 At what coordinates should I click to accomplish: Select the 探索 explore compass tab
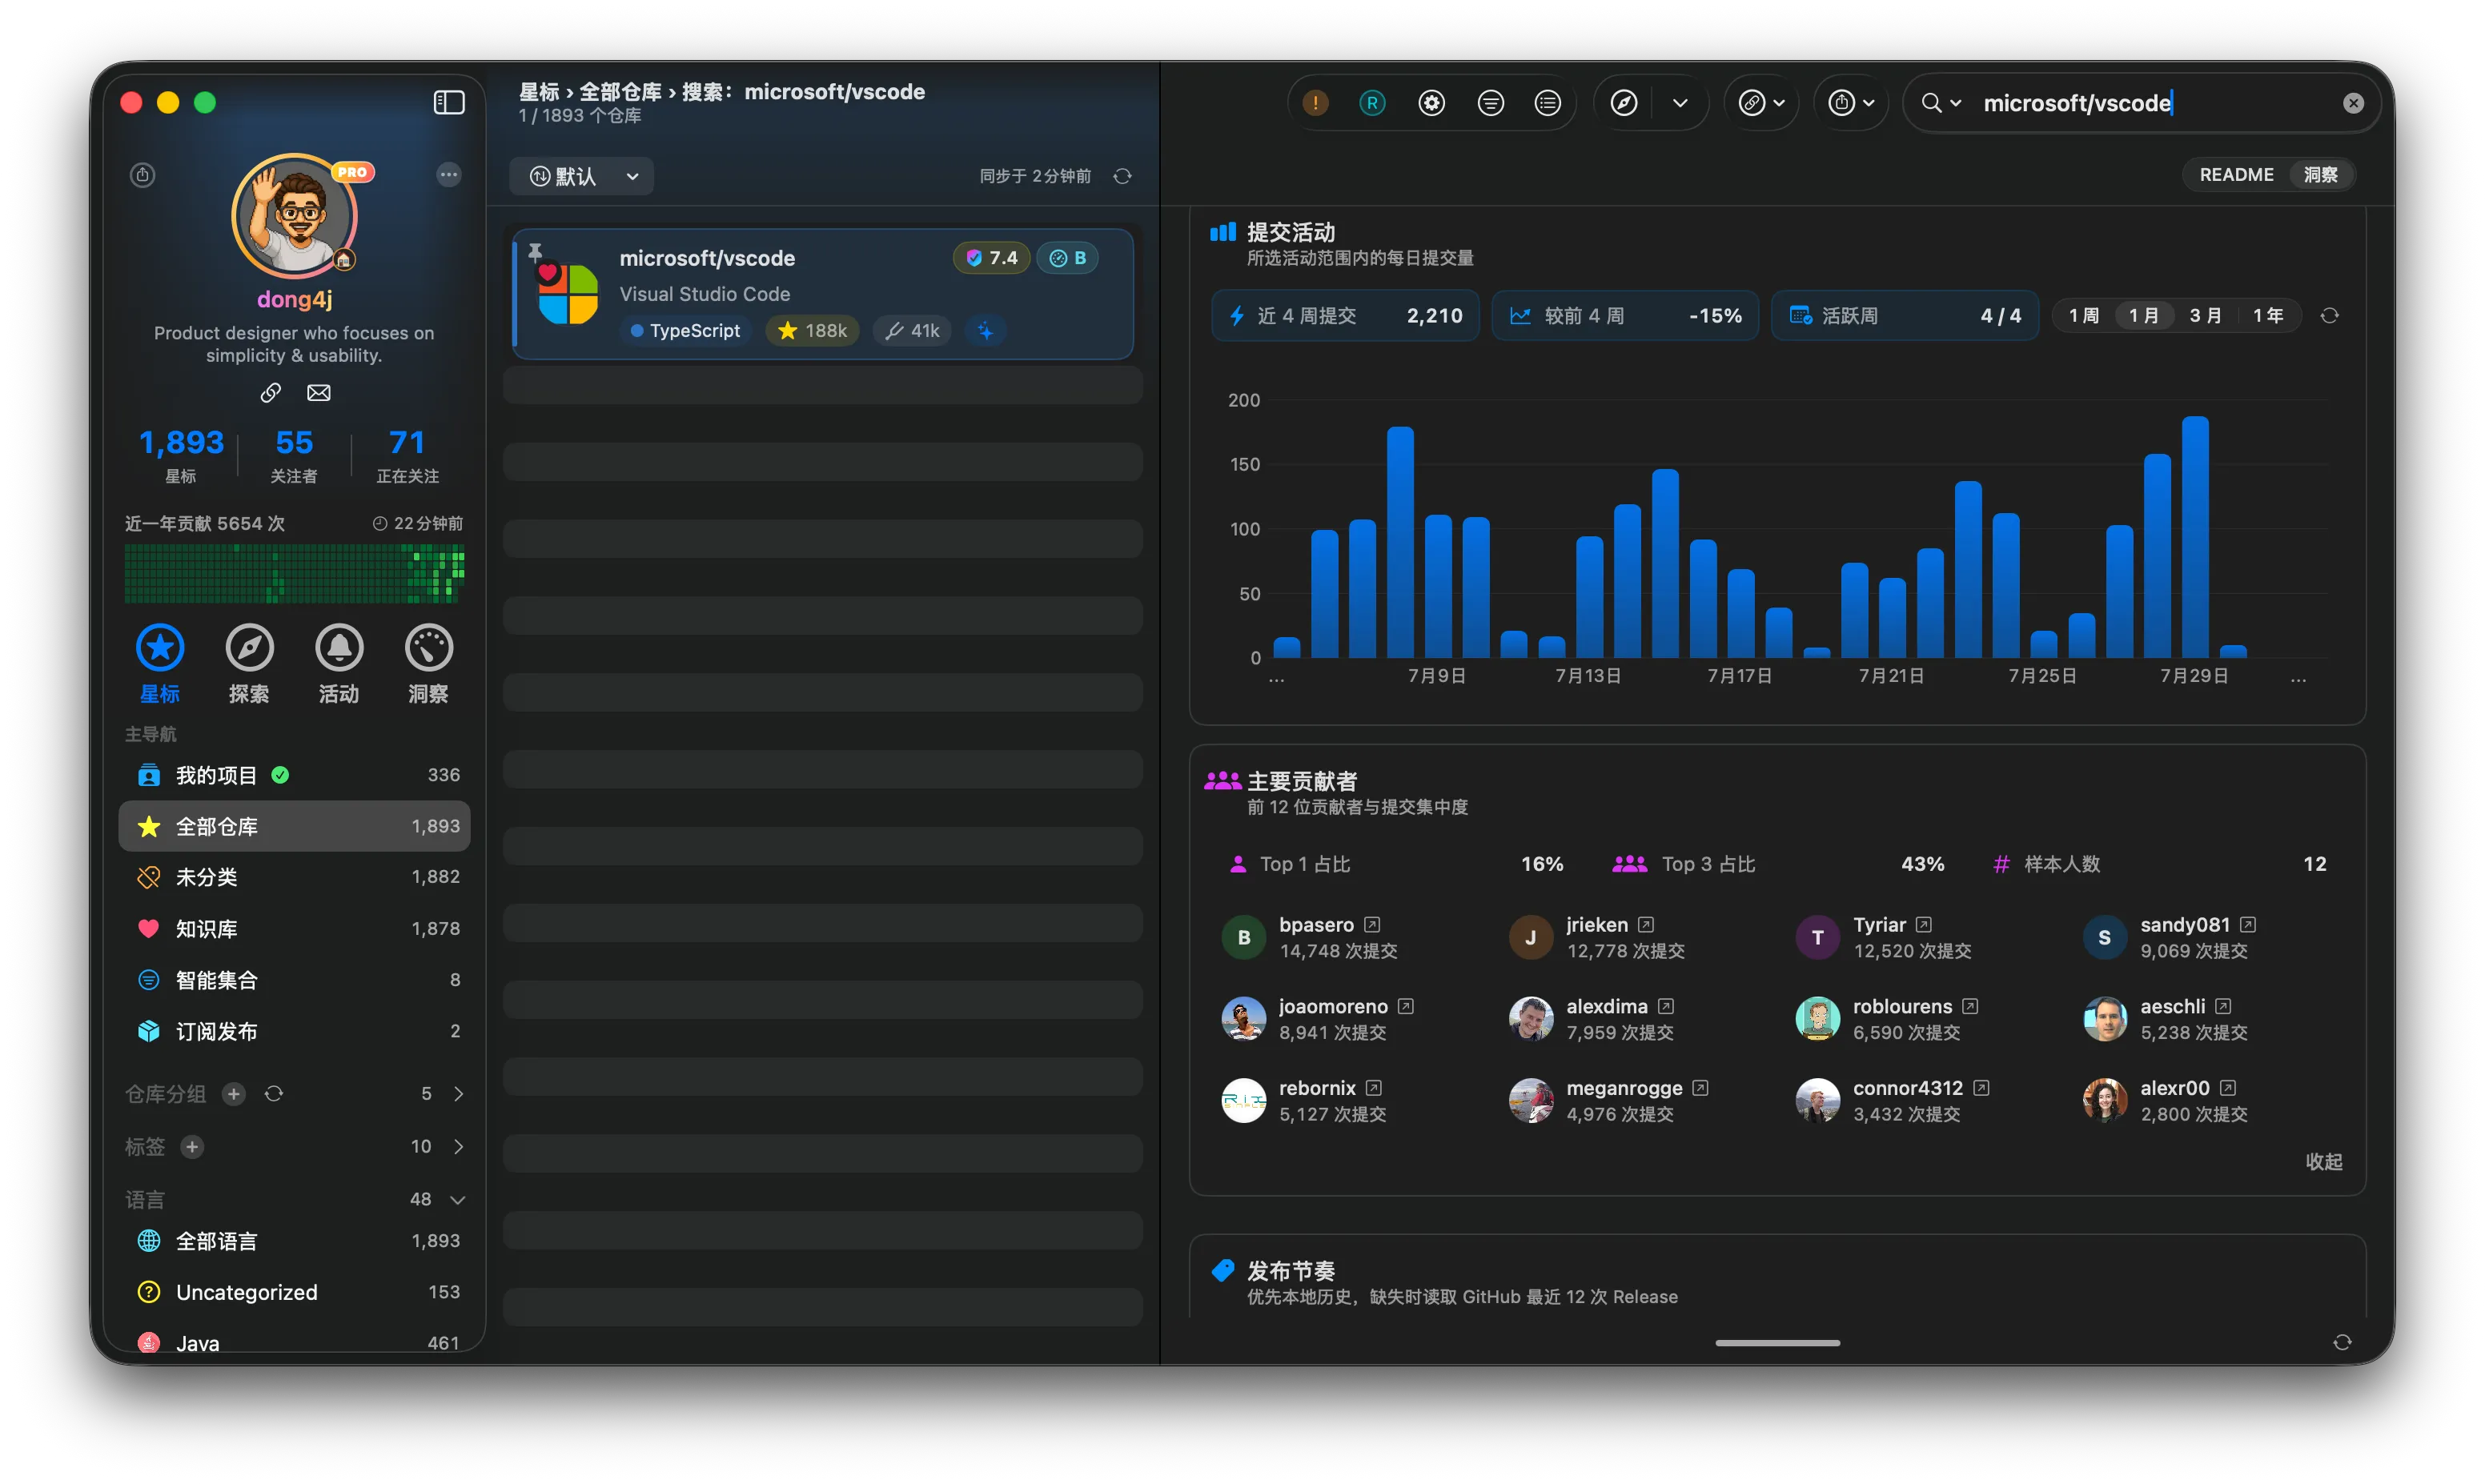[x=249, y=664]
